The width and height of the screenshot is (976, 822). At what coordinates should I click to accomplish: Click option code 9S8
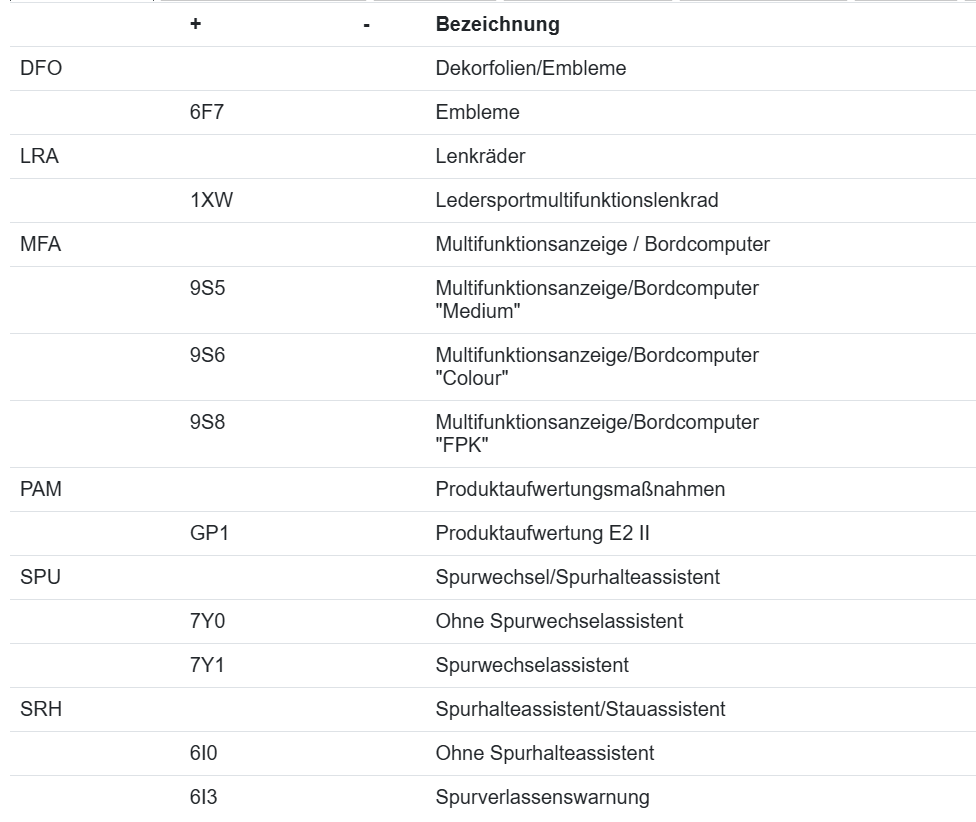(207, 422)
